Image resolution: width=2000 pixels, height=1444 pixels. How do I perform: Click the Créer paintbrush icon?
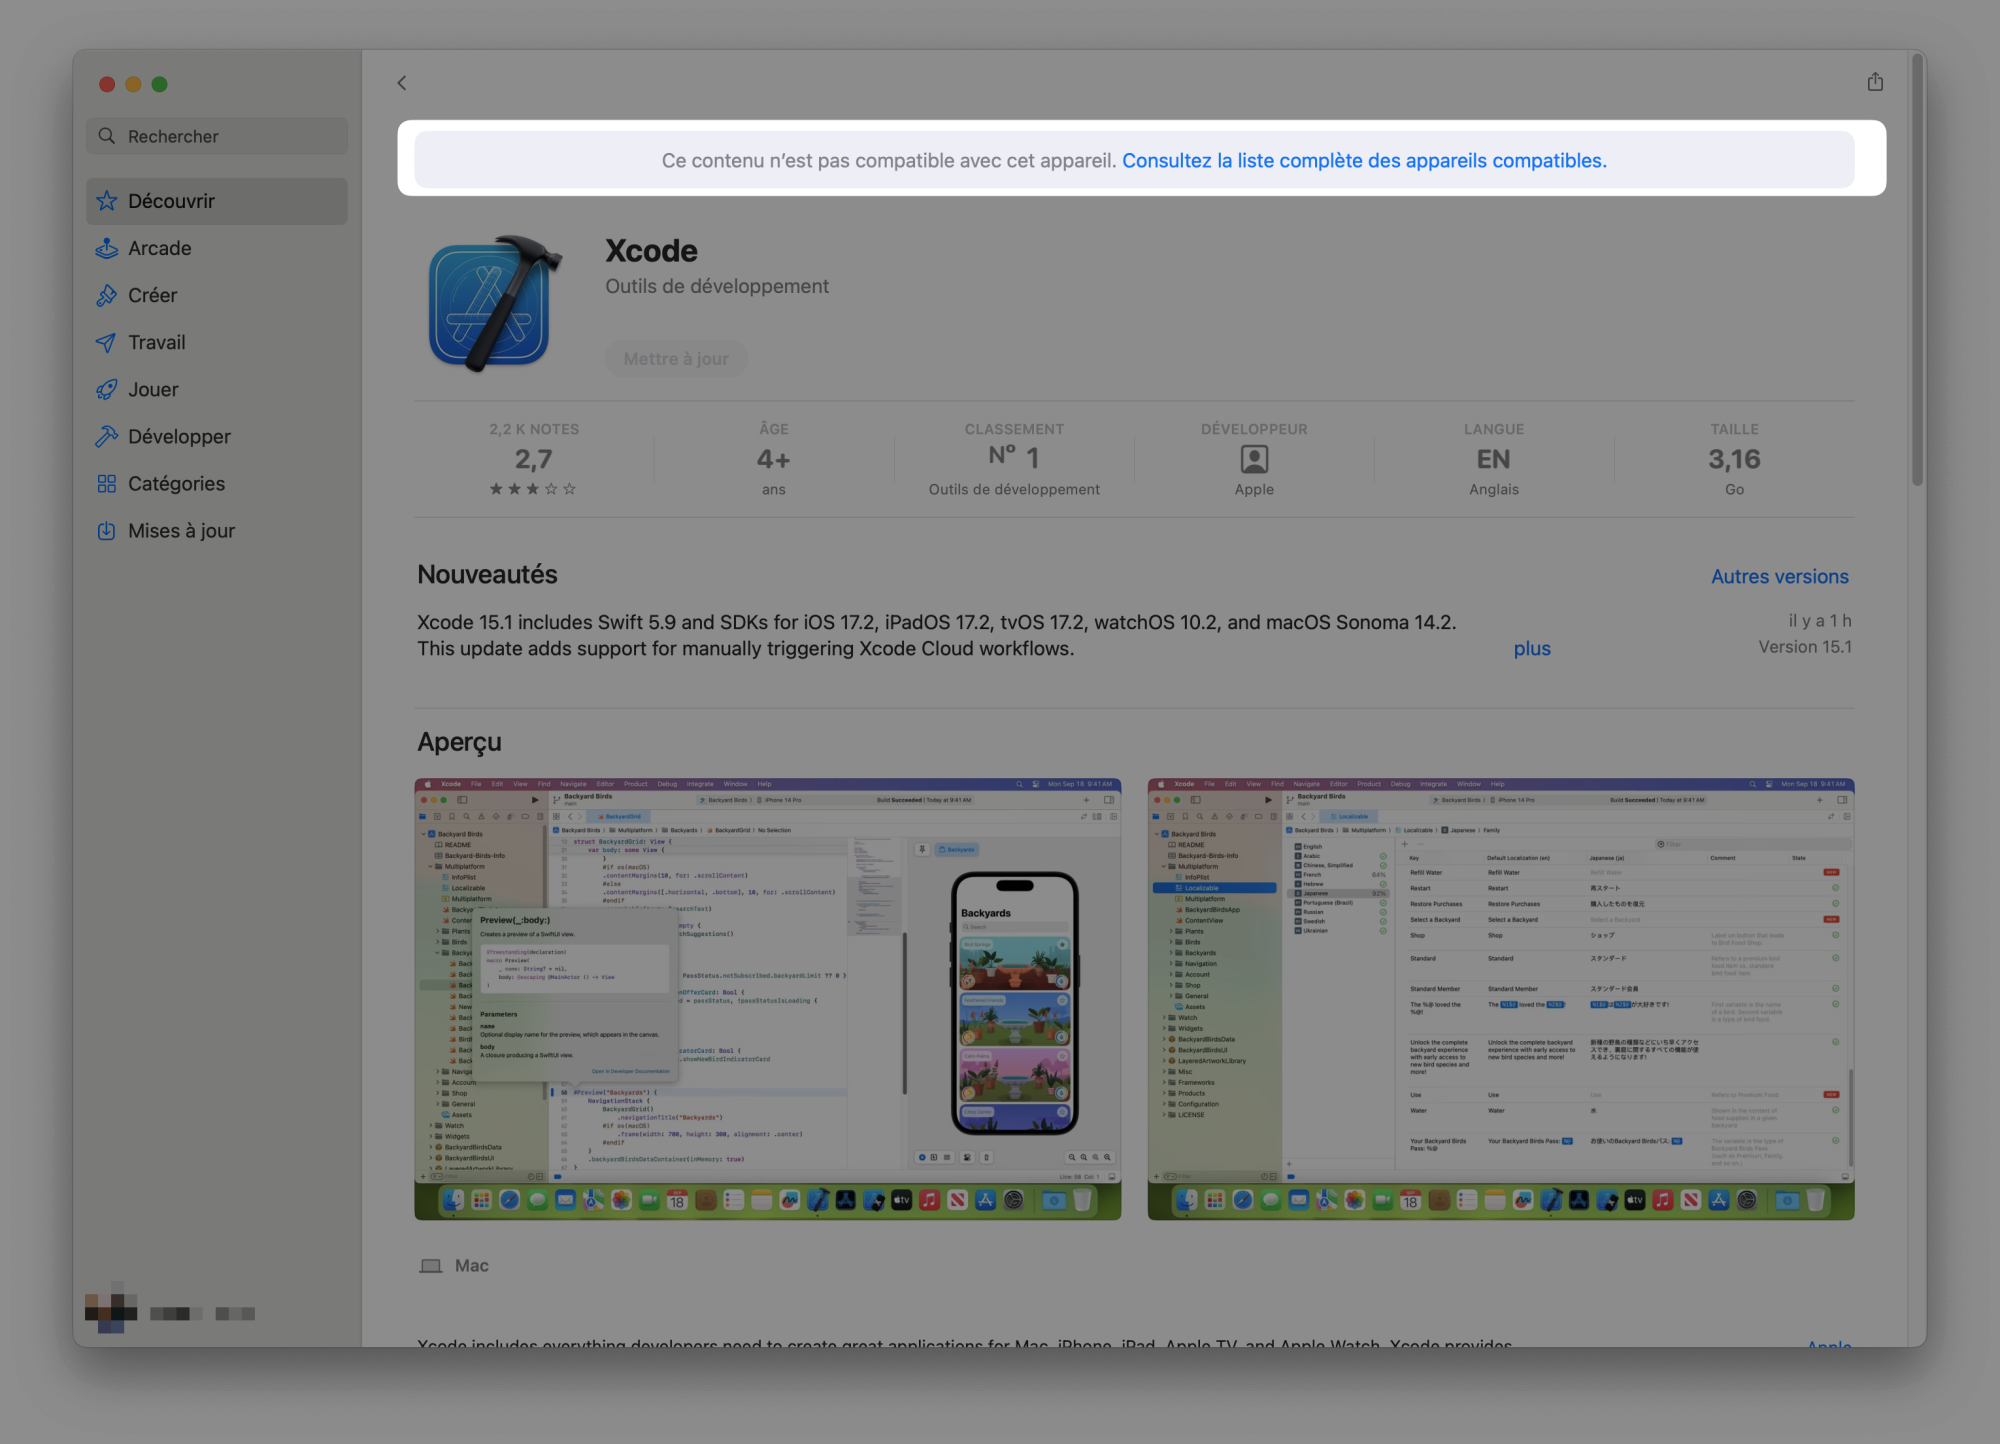(x=107, y=295)
